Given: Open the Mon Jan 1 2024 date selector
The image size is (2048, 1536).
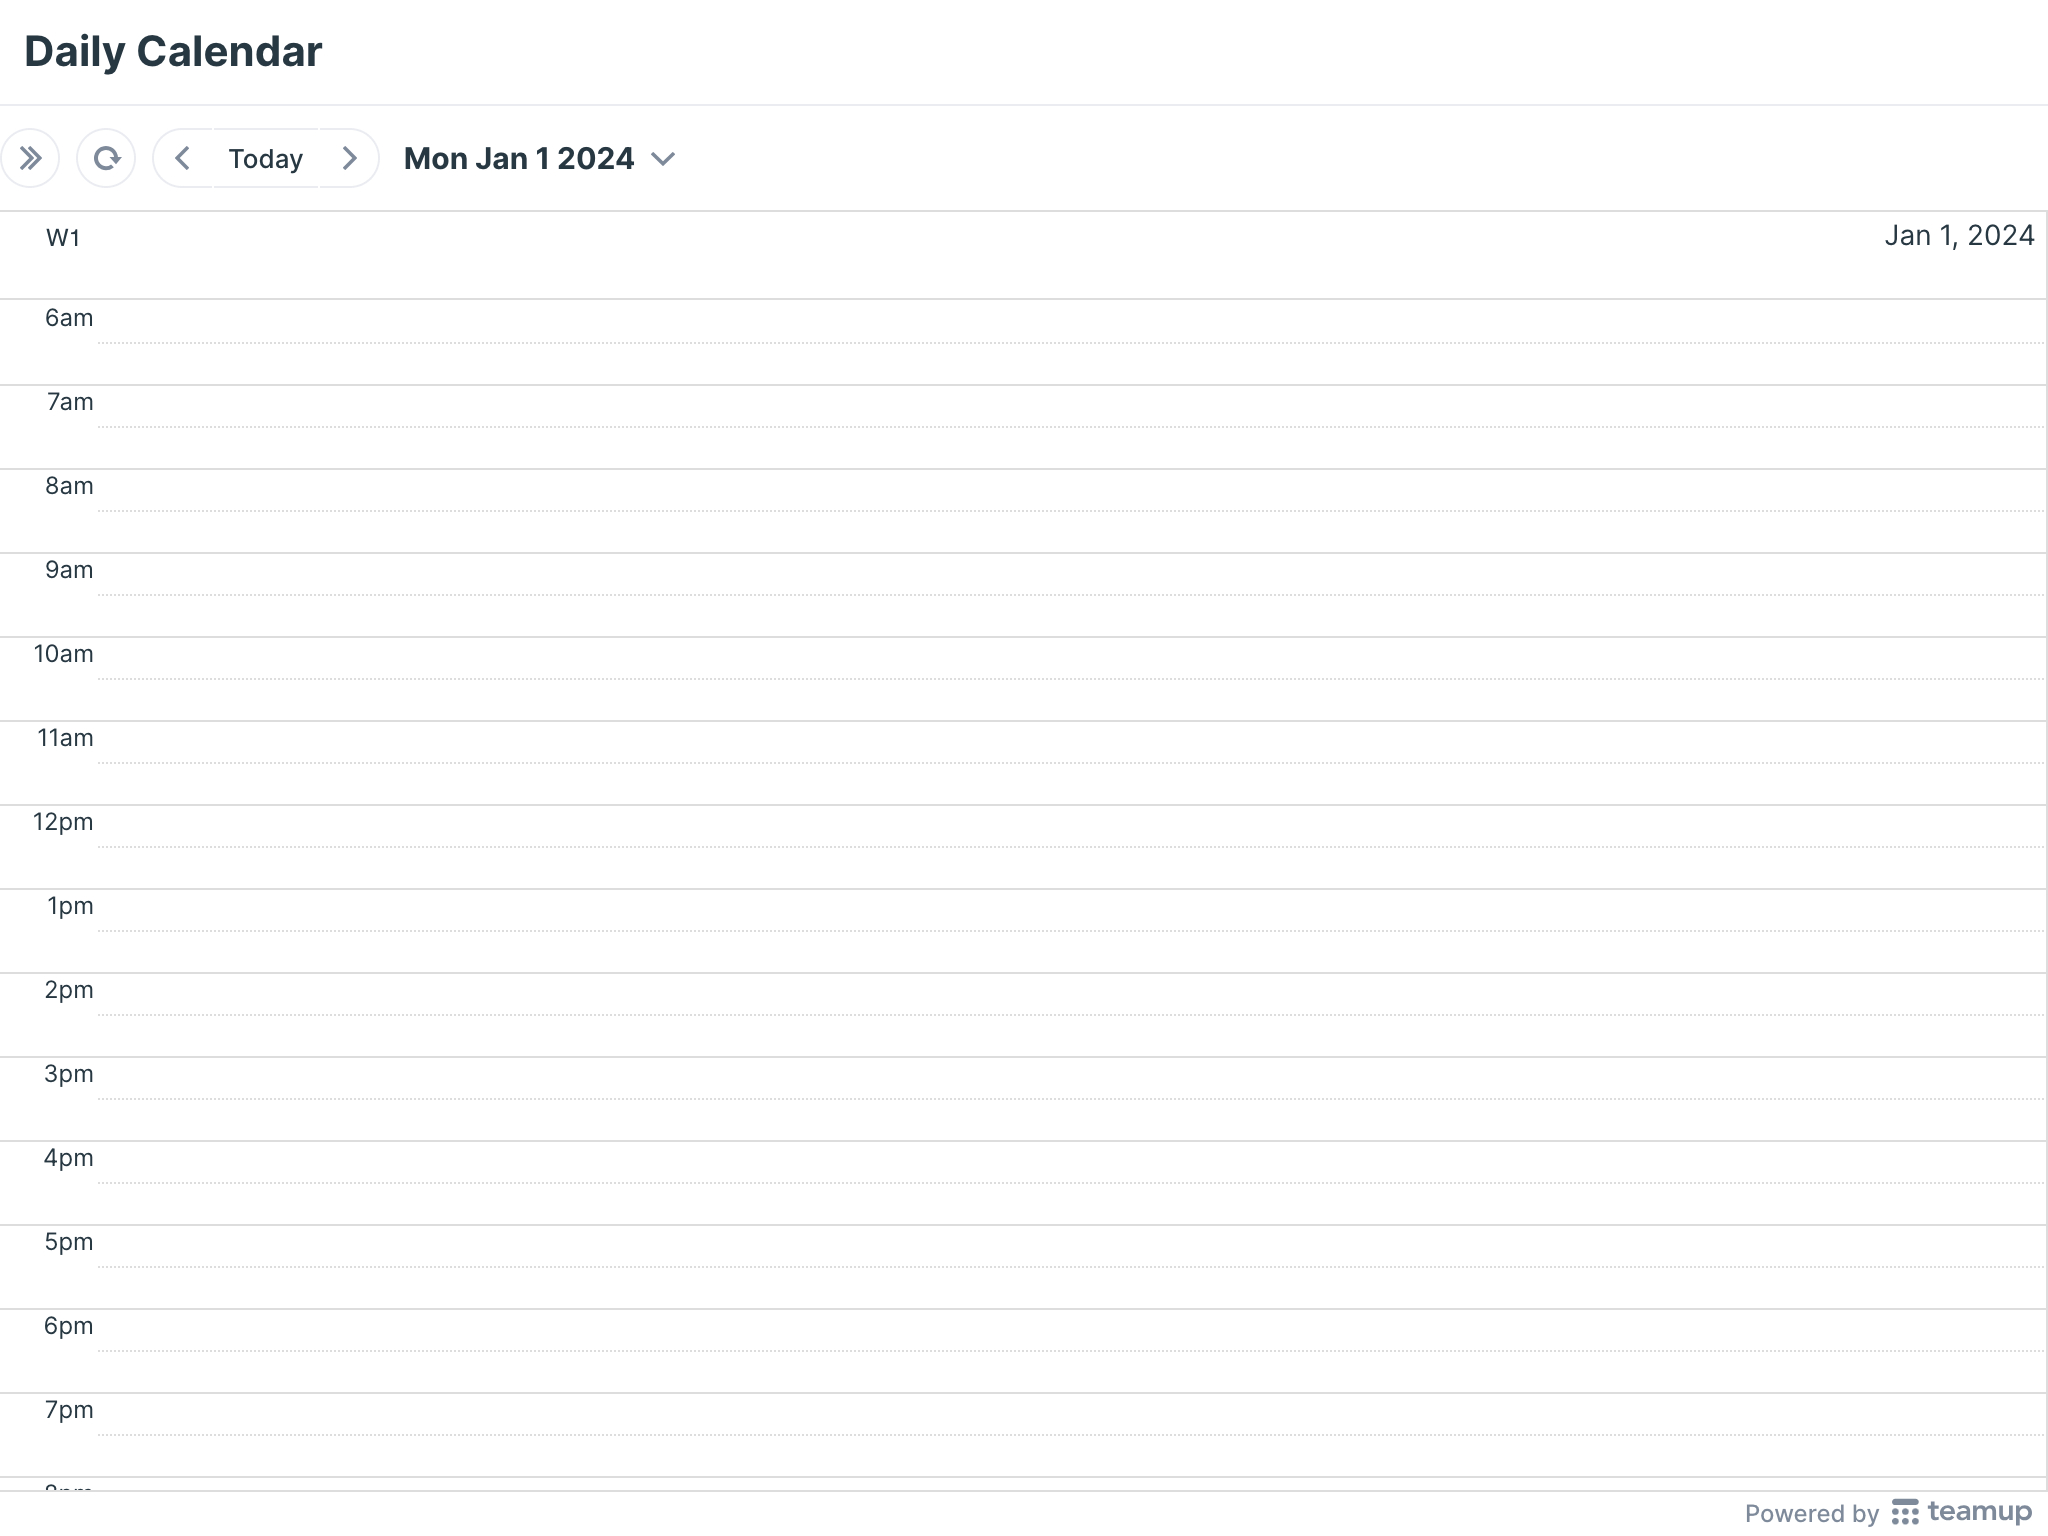Looking at the screenshot, I should pos(540,158).
